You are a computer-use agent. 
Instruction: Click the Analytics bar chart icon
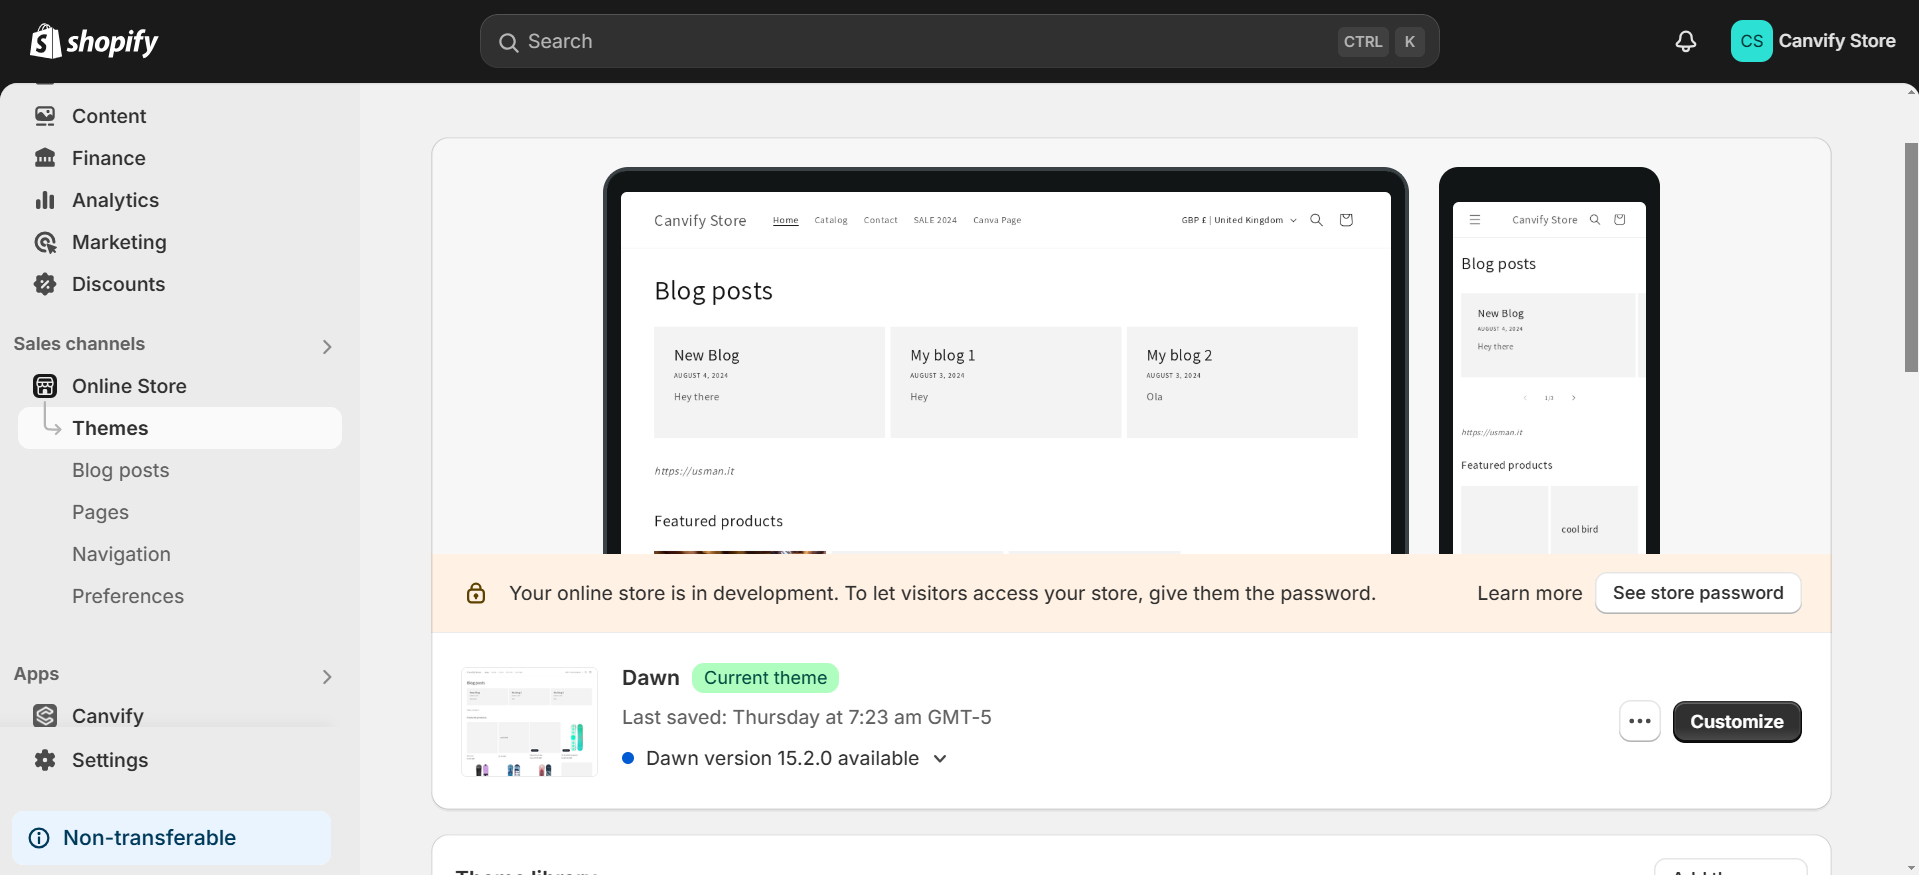45,200
